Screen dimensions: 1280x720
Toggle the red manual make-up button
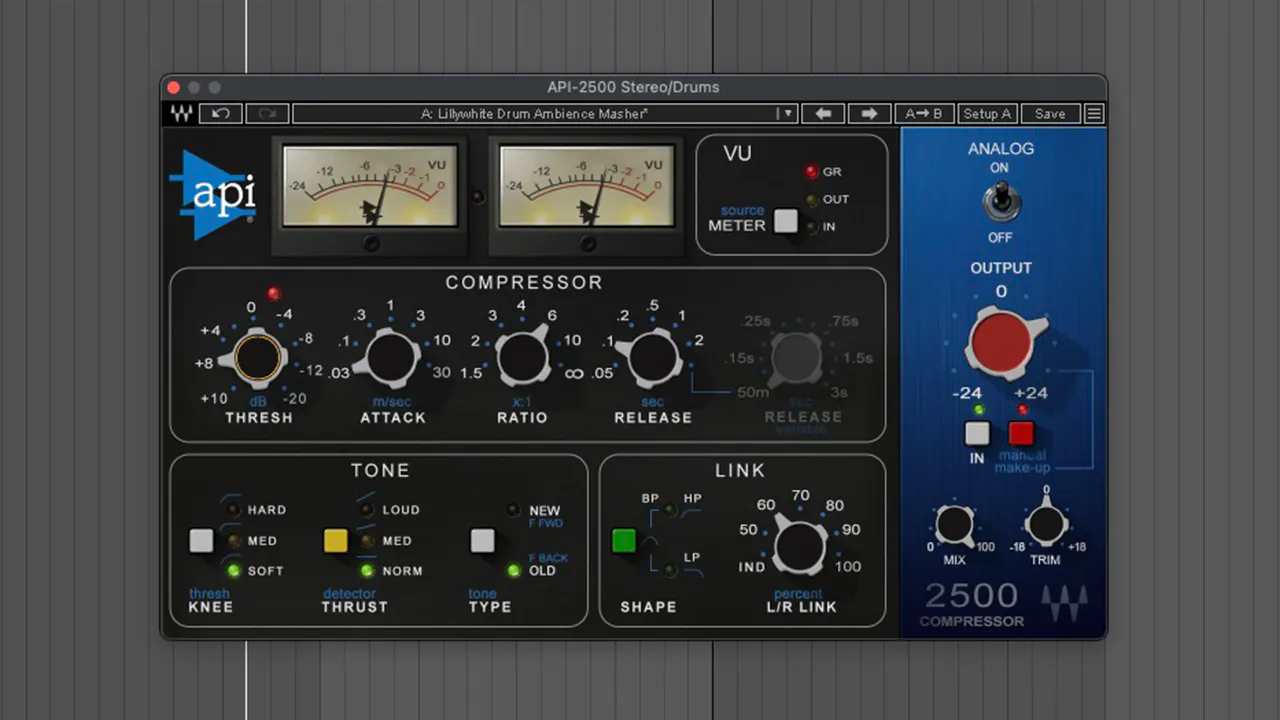click(x=1021, y=433)
